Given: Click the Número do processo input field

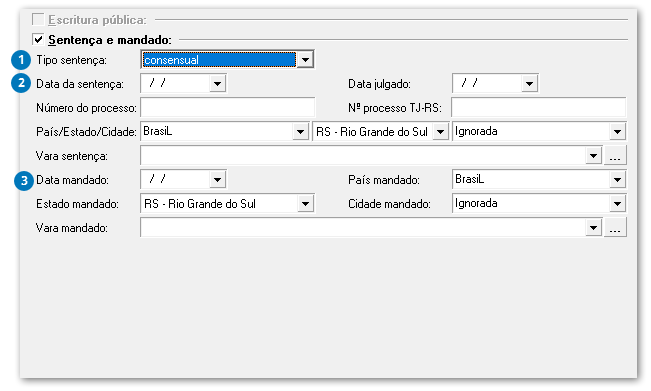Looking at the screenshot, I should (228, 108).
